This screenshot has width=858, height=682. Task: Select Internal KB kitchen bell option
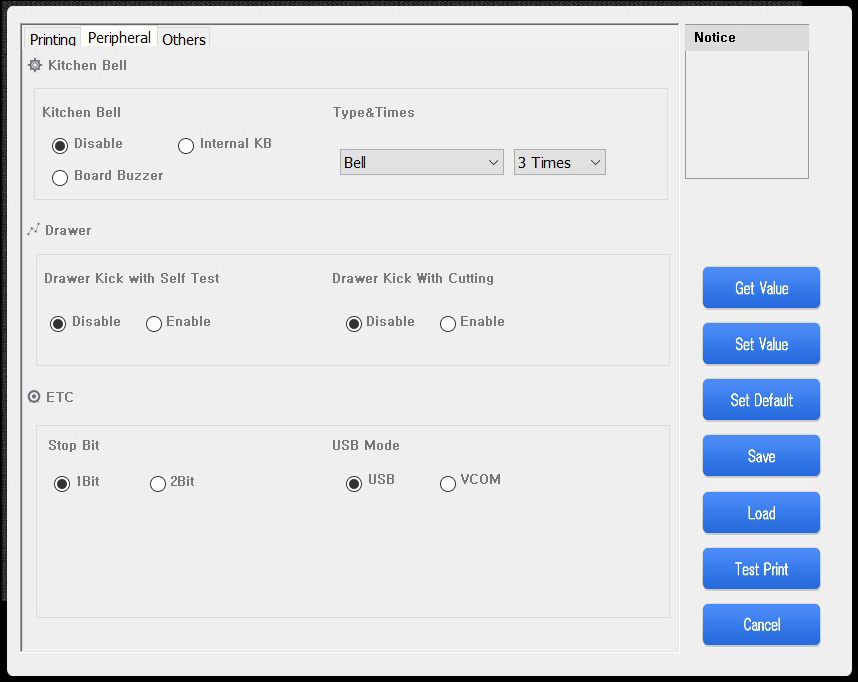(186, 146)
